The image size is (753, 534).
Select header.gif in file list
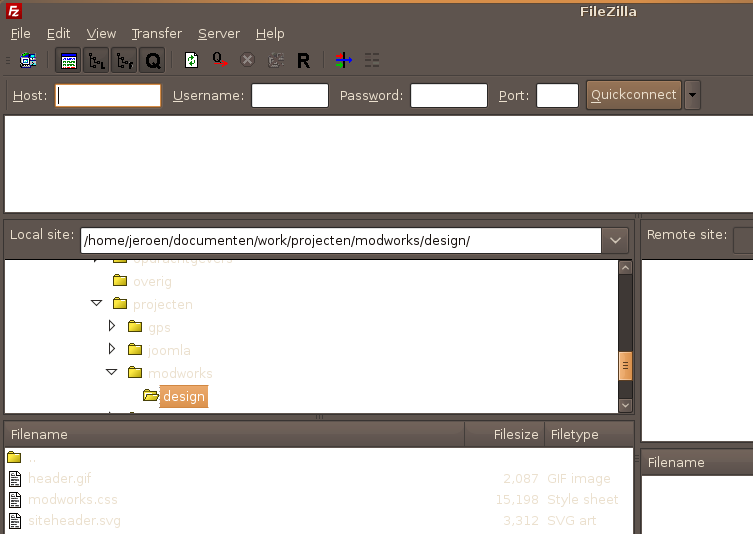60,478
